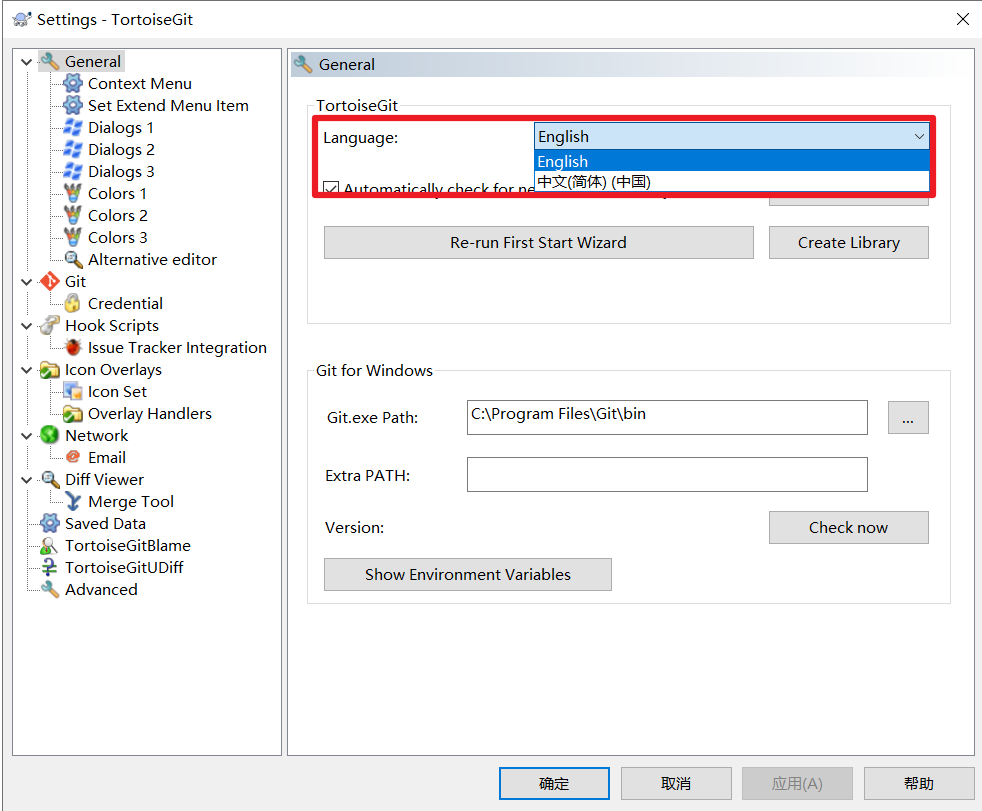Click the Advanced wrench icon
Viewport: 982px width, 811px height.
(x=50, y=589)
